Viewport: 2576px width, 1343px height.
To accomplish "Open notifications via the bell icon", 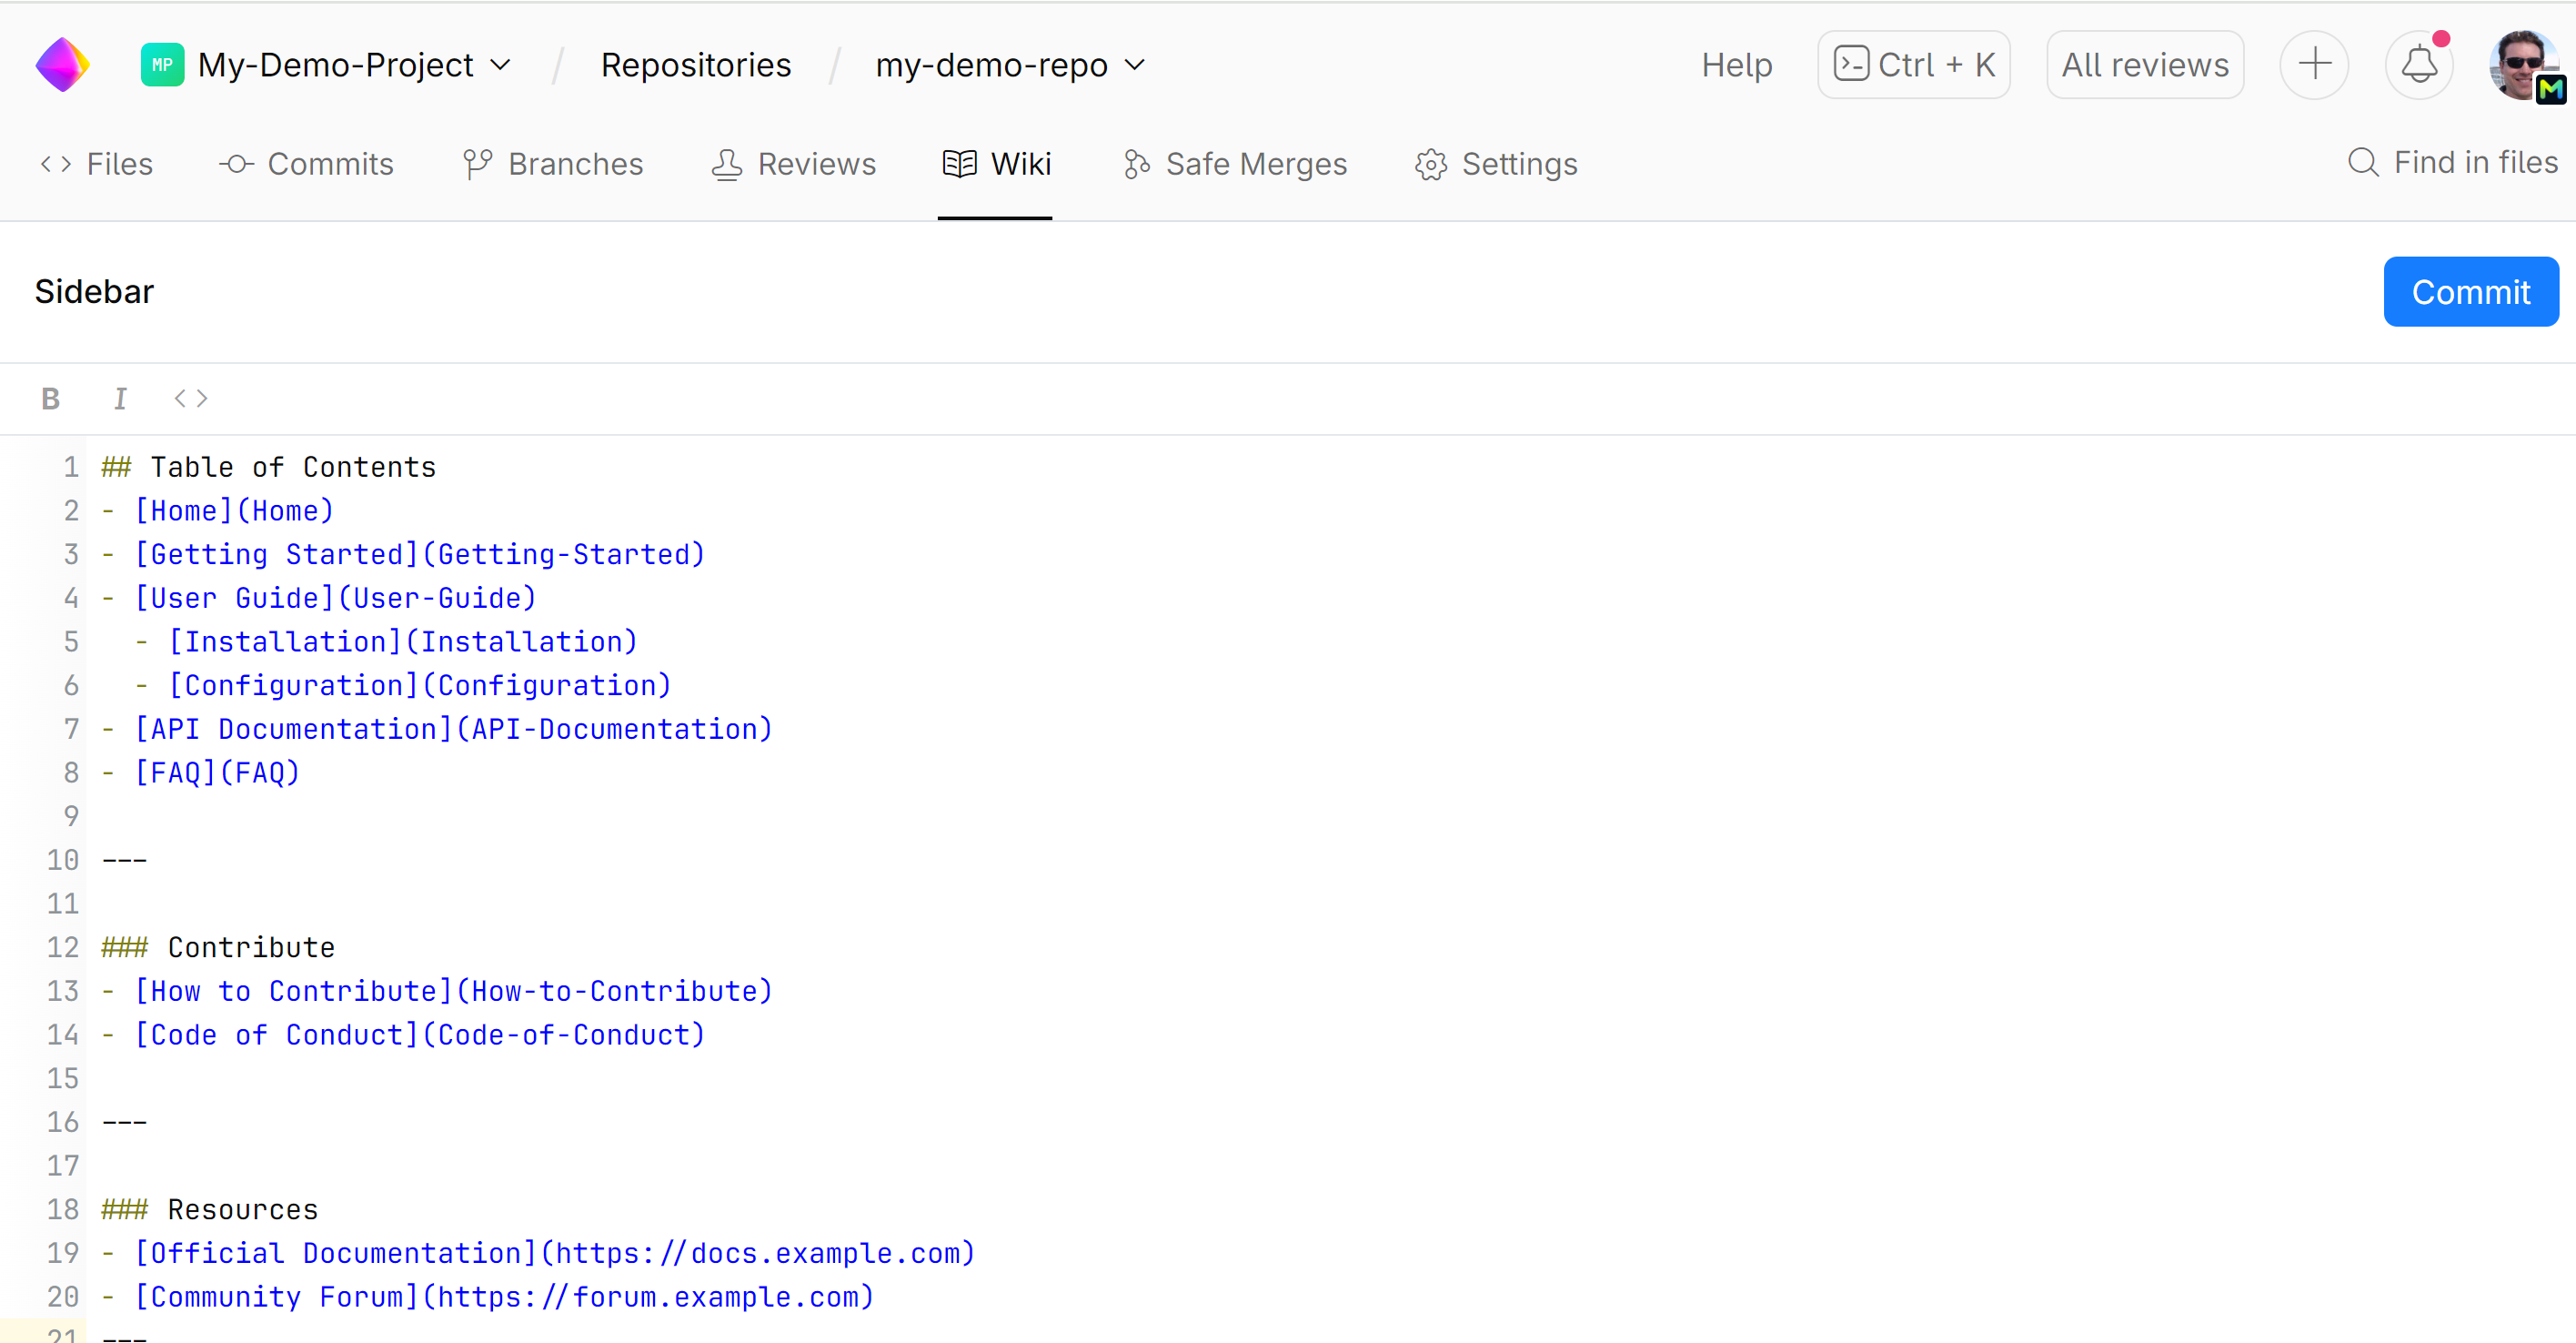I will [x=2420, y=64].
